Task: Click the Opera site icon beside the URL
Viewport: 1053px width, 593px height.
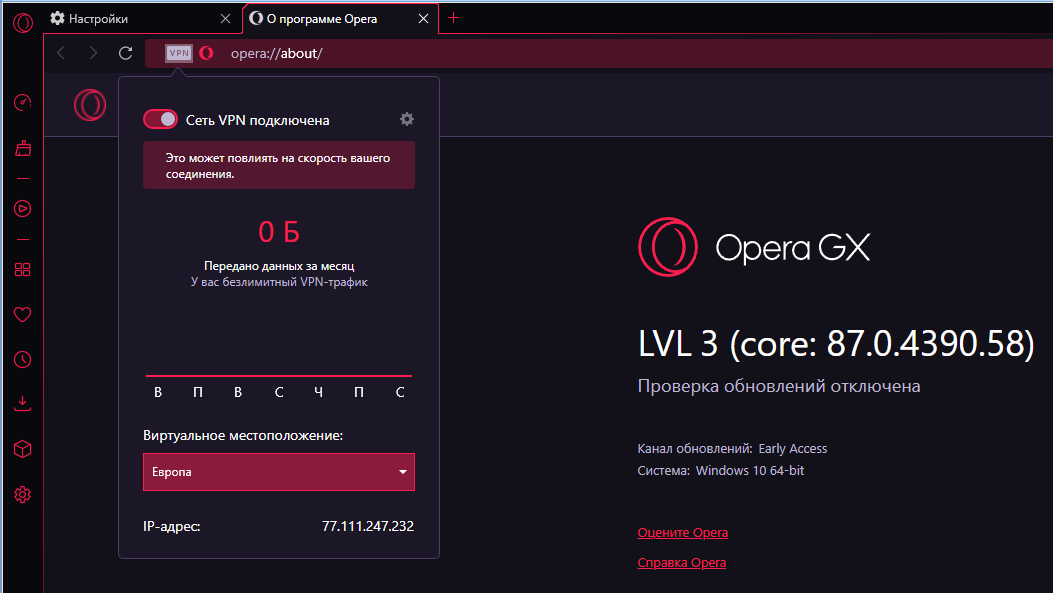Action: click(206, 53)
